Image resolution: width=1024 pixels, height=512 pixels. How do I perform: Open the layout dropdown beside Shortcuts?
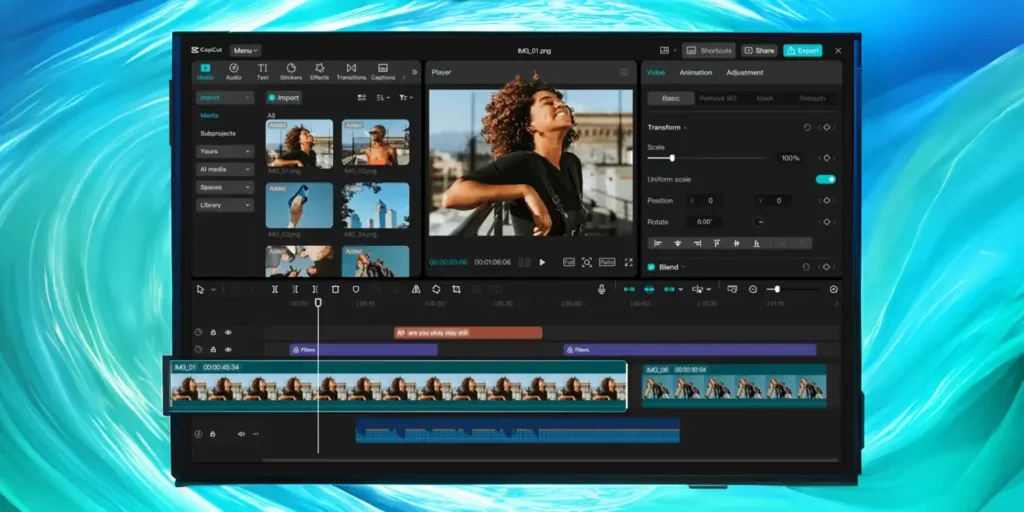[666, 50]
